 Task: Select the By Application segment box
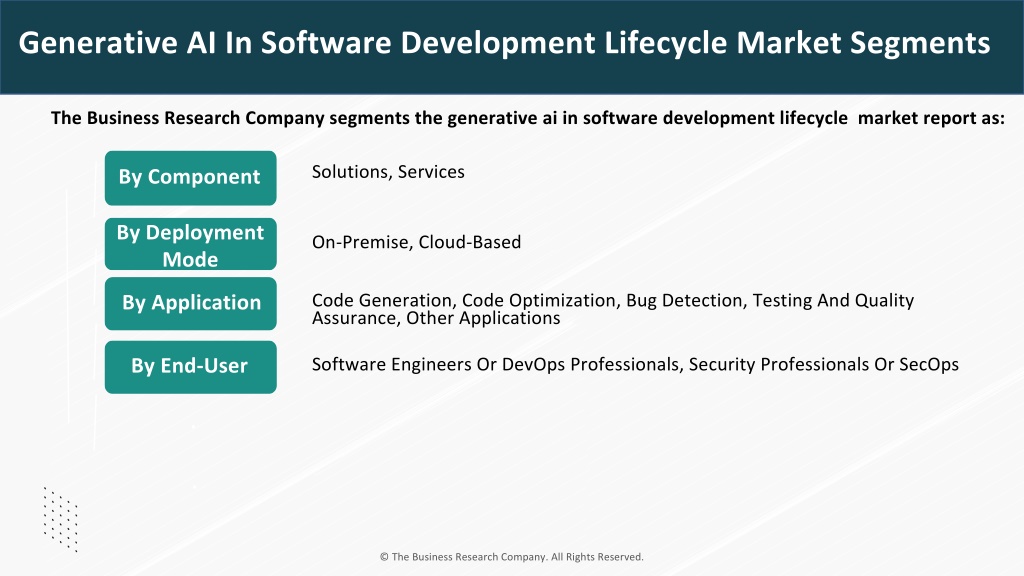pos(191,303)
